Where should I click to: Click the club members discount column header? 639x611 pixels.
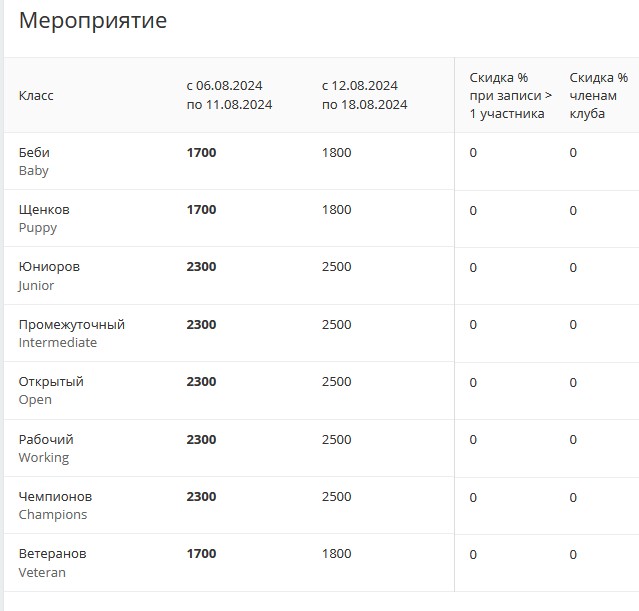(x=598, y=95)
